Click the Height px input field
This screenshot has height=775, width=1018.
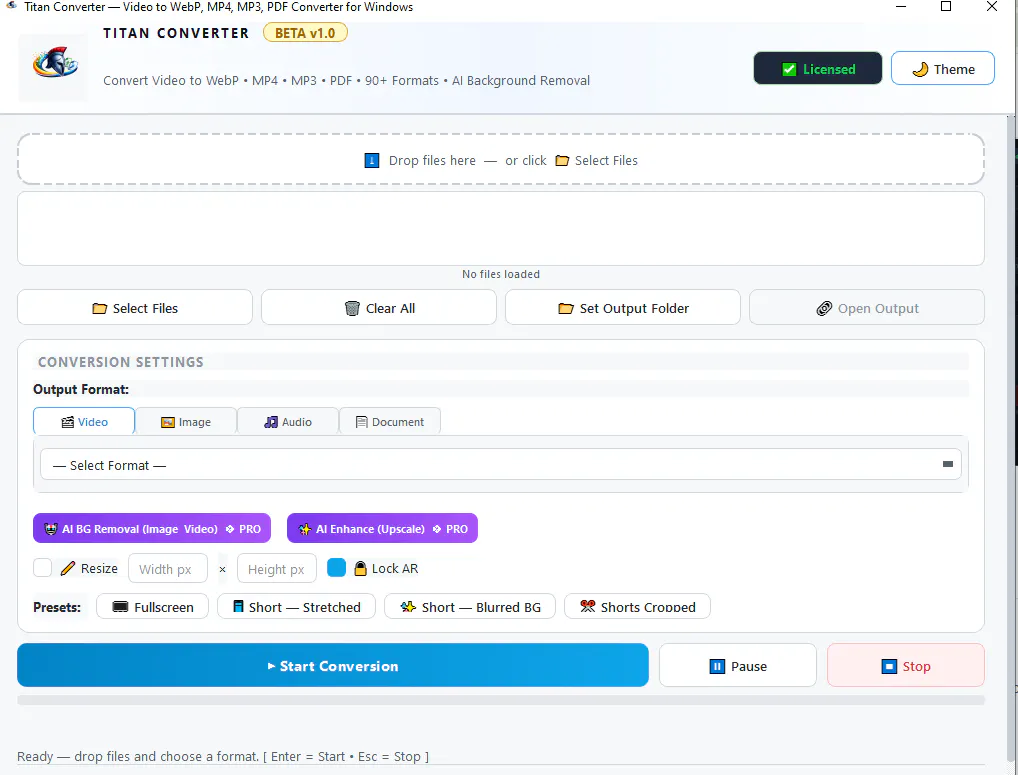(277, 569)
